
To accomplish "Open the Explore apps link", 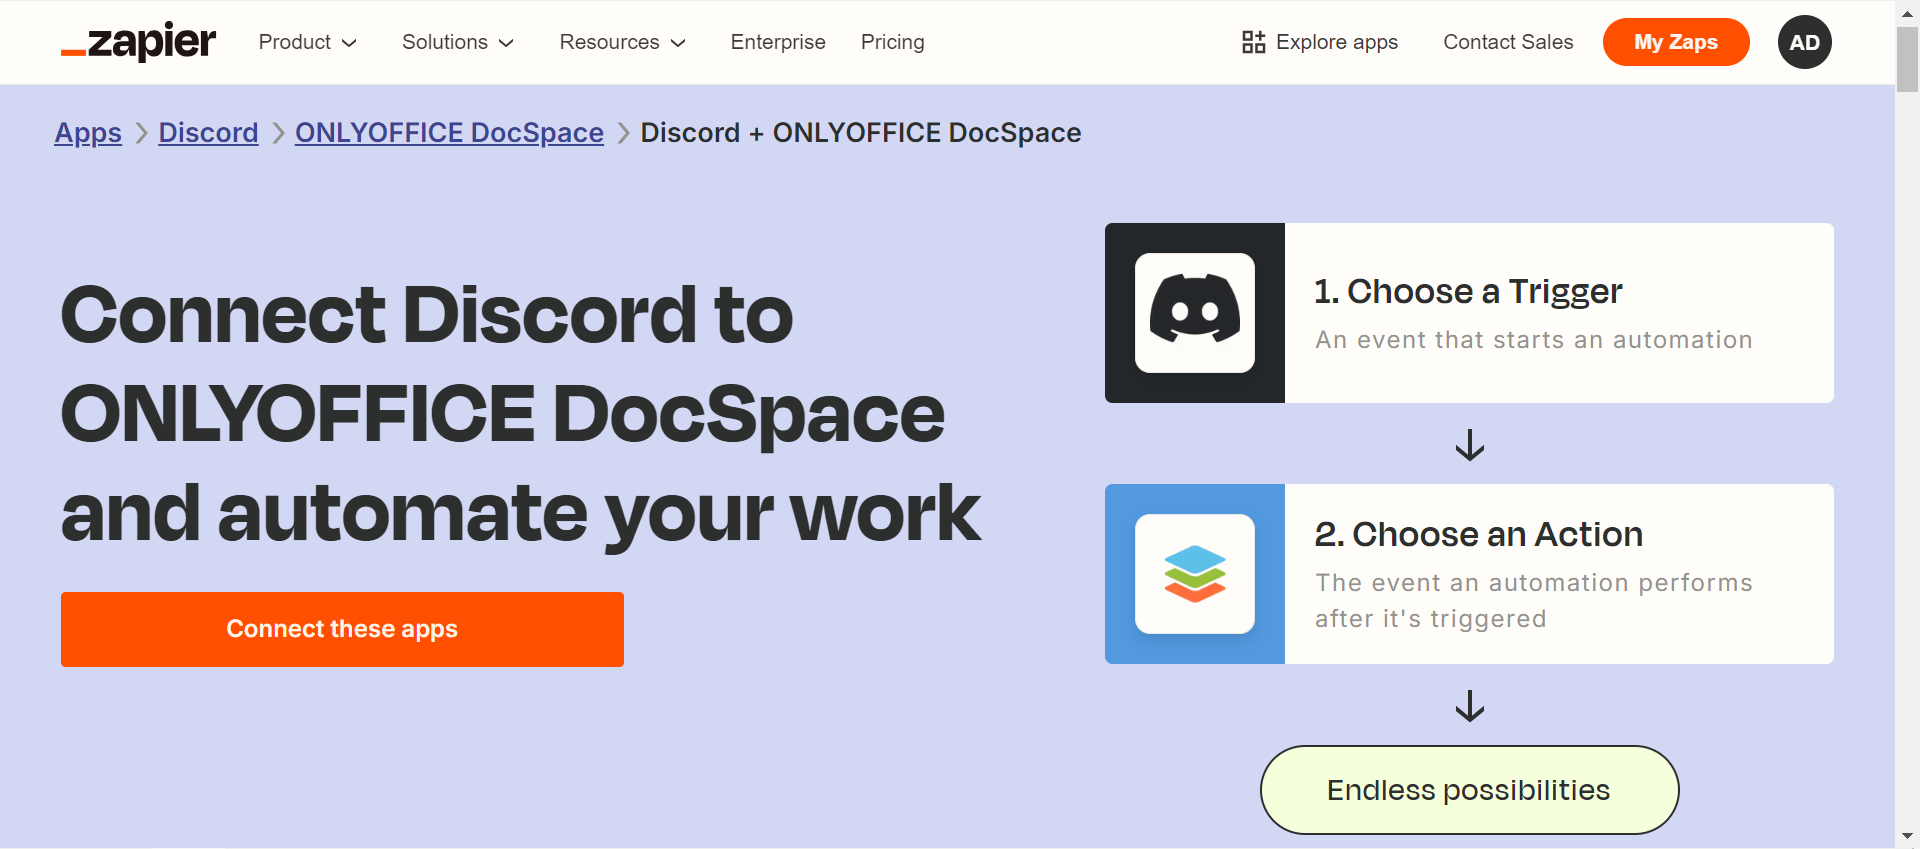I will 1320,42.
